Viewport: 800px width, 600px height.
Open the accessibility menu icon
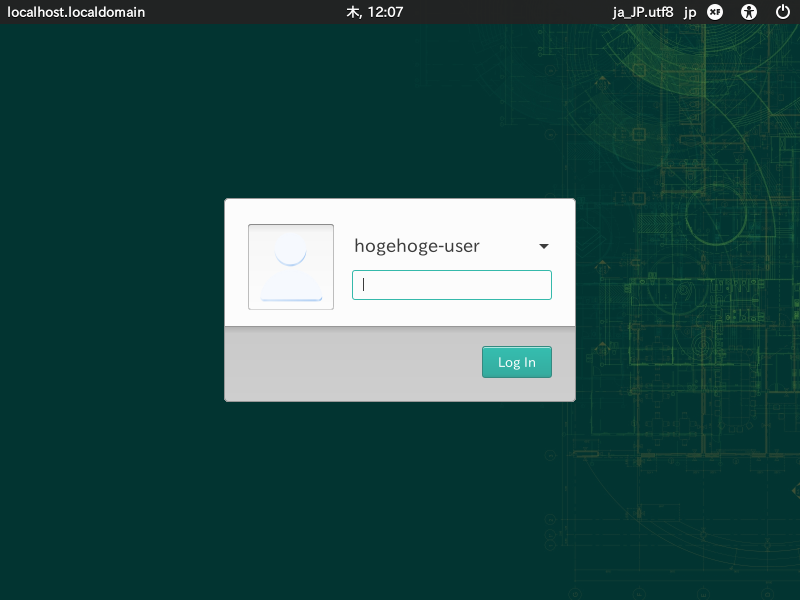tap(749, 12)
